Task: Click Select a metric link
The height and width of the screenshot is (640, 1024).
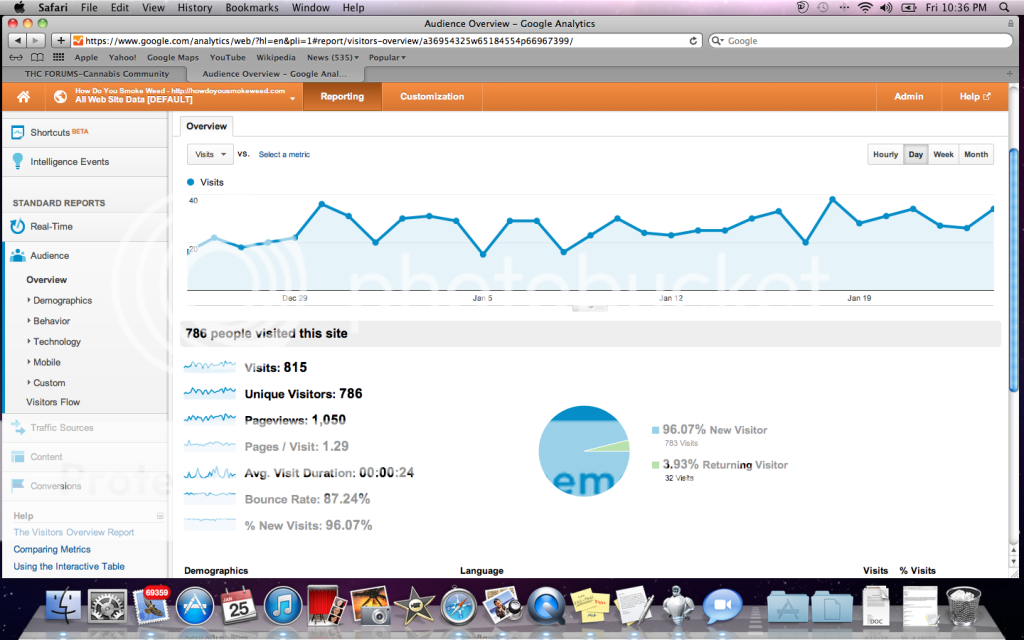Action: pyautogui.click(x=284, y=155)
